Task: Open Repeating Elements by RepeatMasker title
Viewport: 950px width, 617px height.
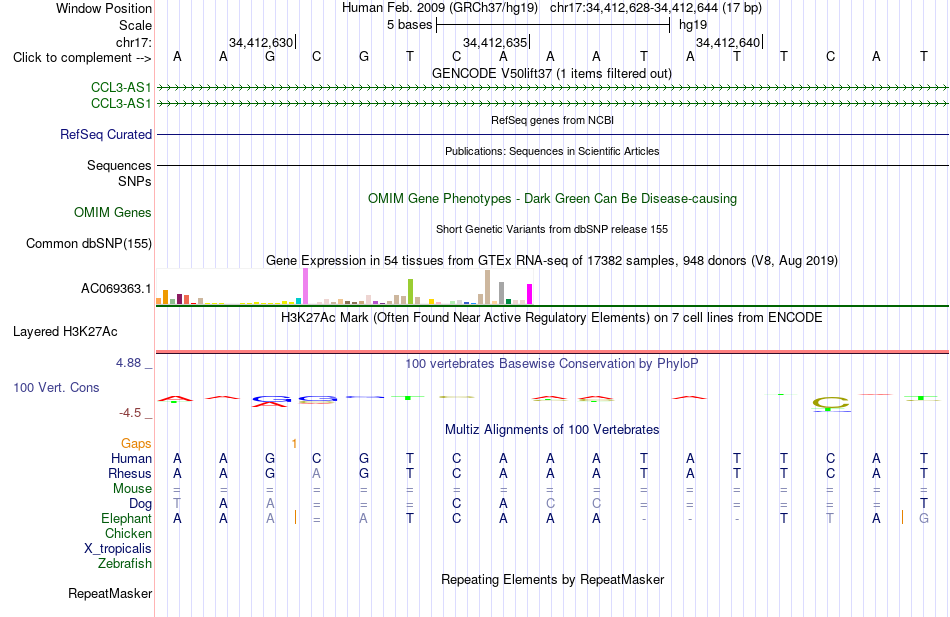Action: 552,579
